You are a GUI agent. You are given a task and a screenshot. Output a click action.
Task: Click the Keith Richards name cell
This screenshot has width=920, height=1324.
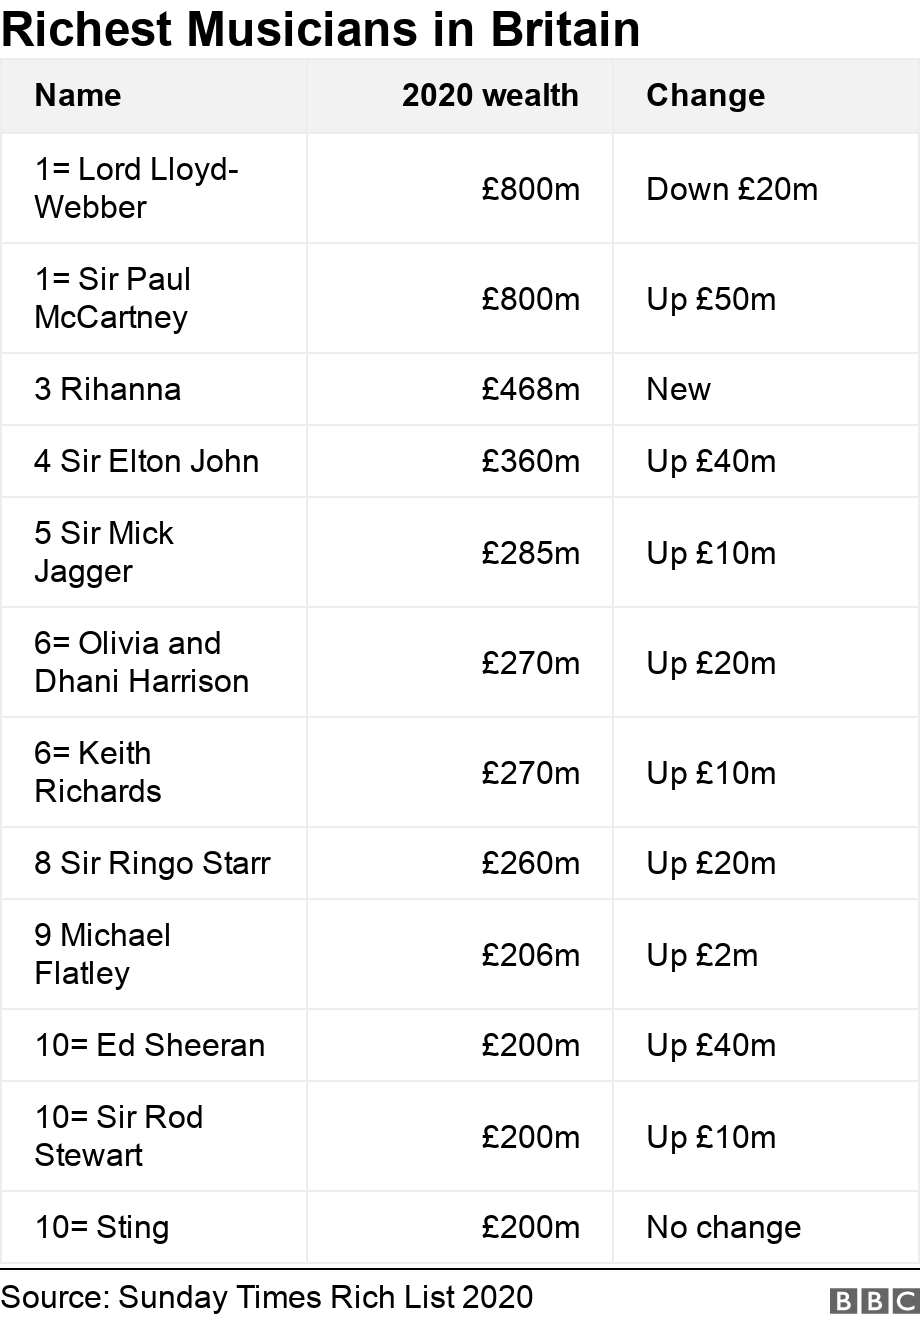98,772
